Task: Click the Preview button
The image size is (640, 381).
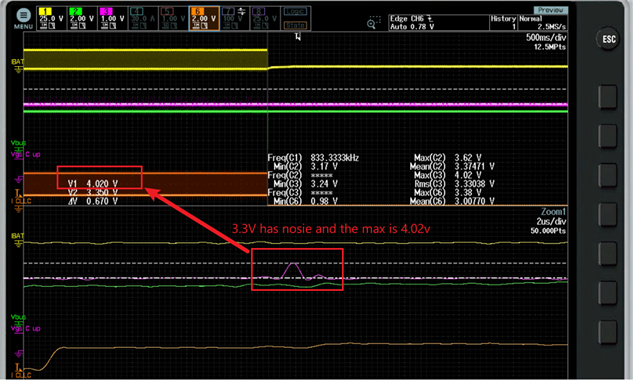Action: click(x=550, y=10)
